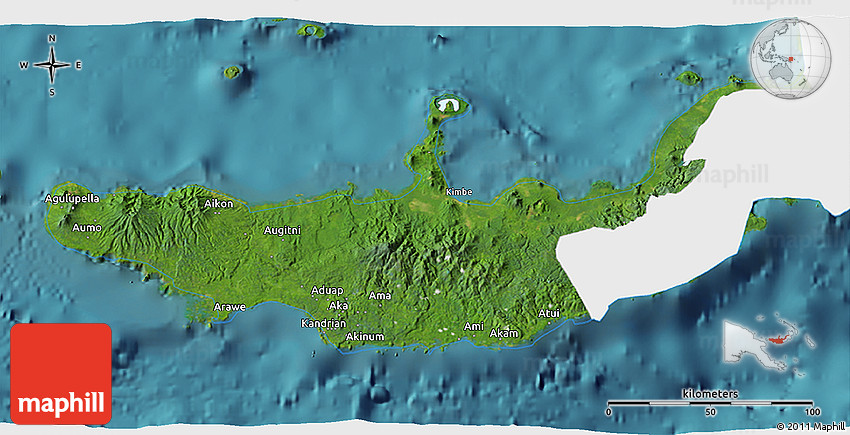Pick the Aikon place label
This screenshot has width=850, height=435.
218,204
